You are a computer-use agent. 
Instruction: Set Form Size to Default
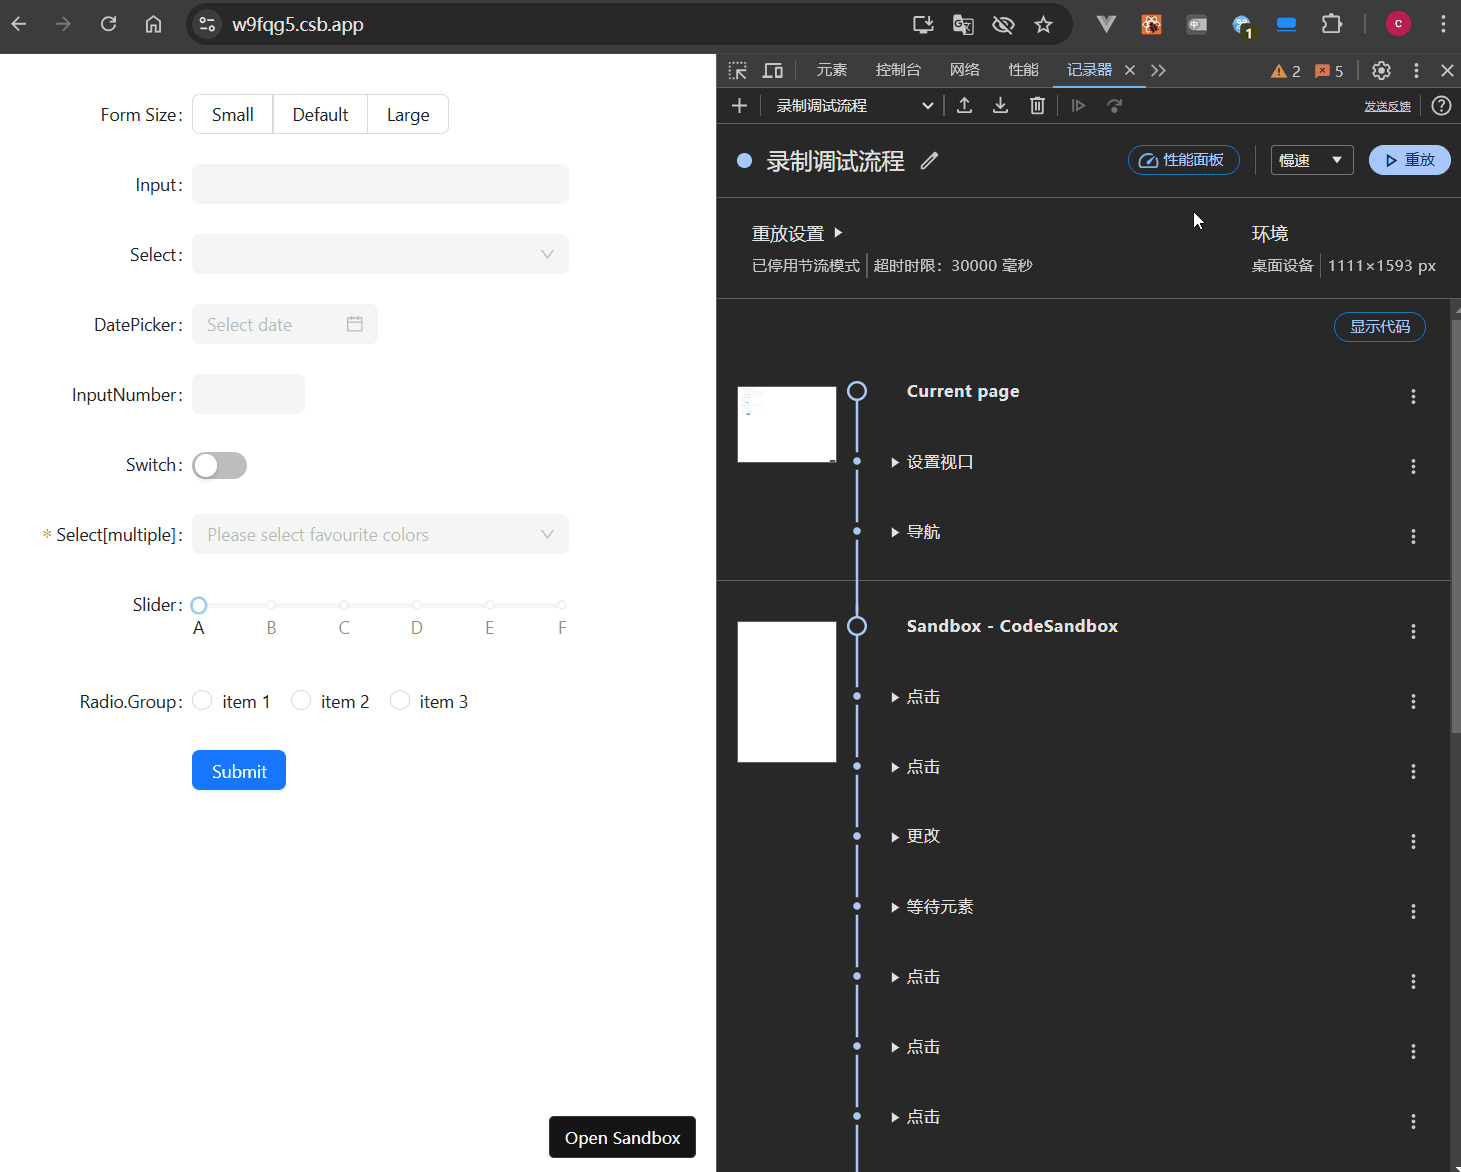pyautogui.click(x=320, y=114)
